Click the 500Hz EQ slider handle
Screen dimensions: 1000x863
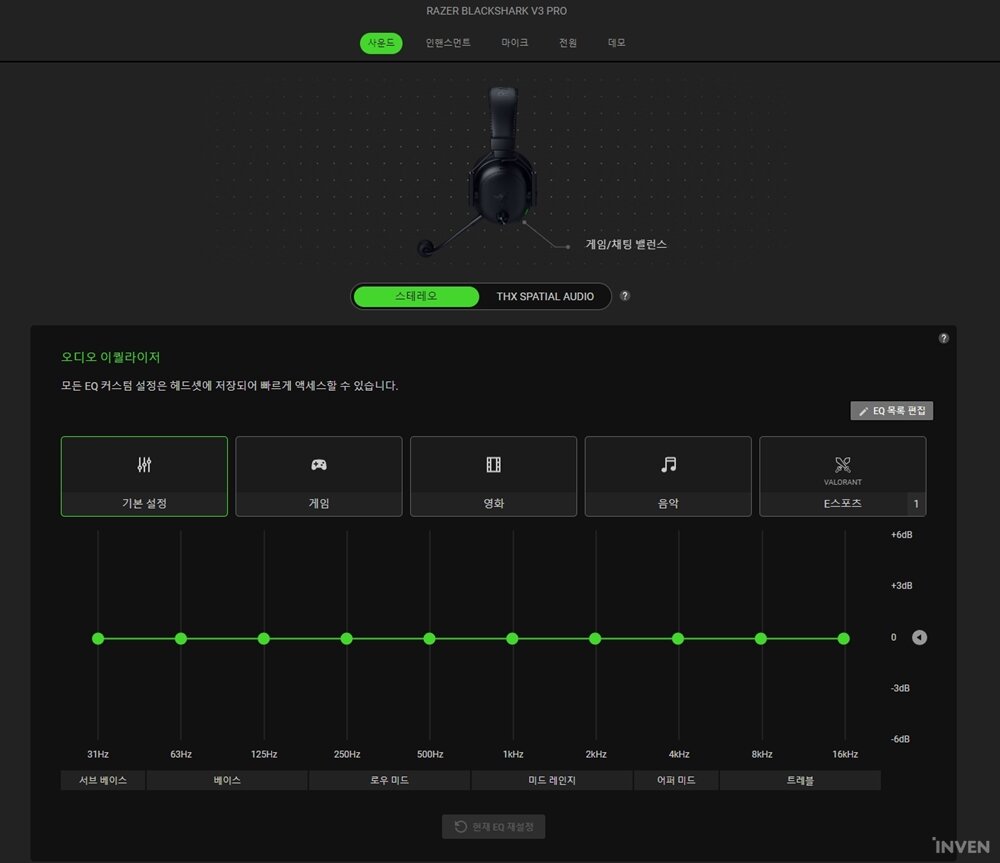(429, 638)
